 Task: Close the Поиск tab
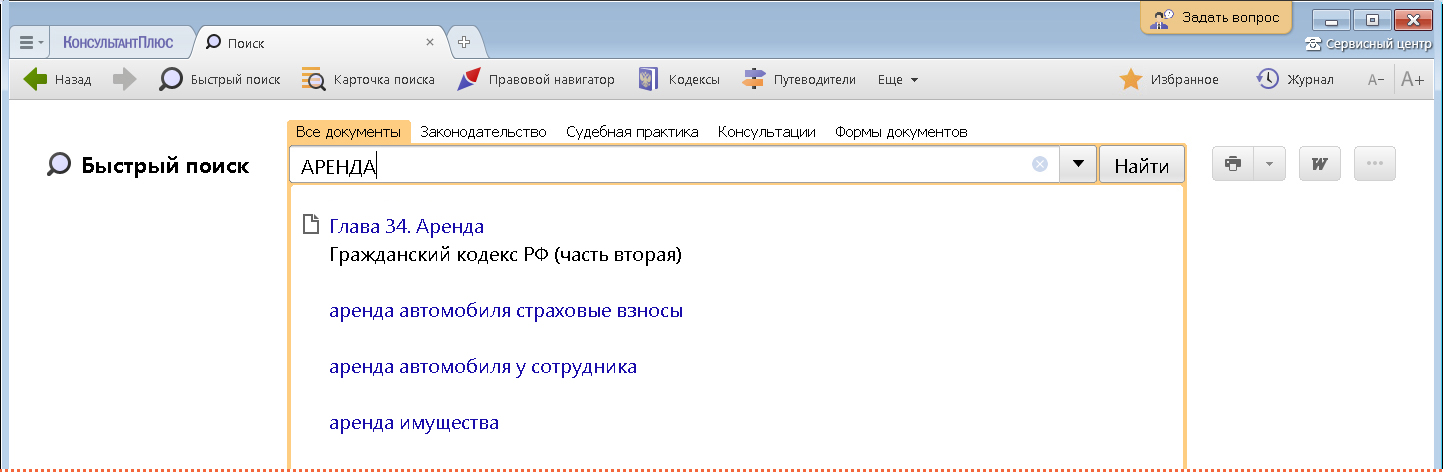click(x=430, y=43)
